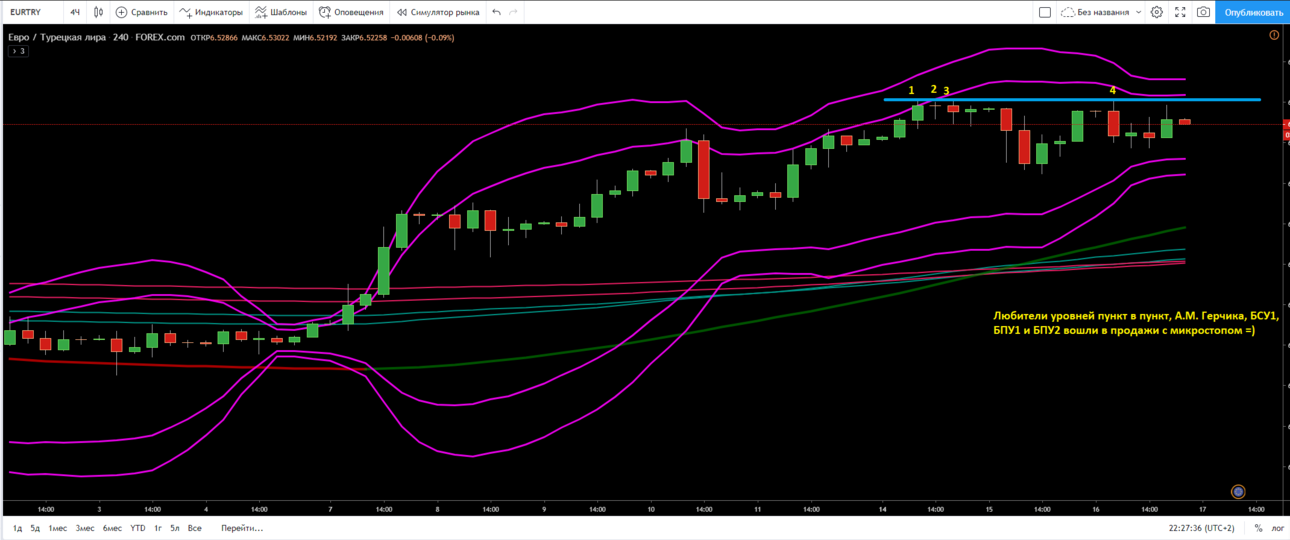Open the 4Ч timeframe dropdown
This screenshot has width=1290, height=540.
tap(75, 12)
